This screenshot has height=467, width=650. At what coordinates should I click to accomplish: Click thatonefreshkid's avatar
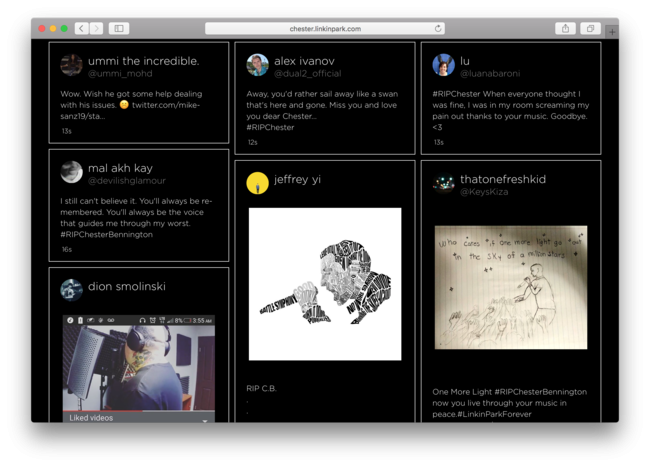444,183
